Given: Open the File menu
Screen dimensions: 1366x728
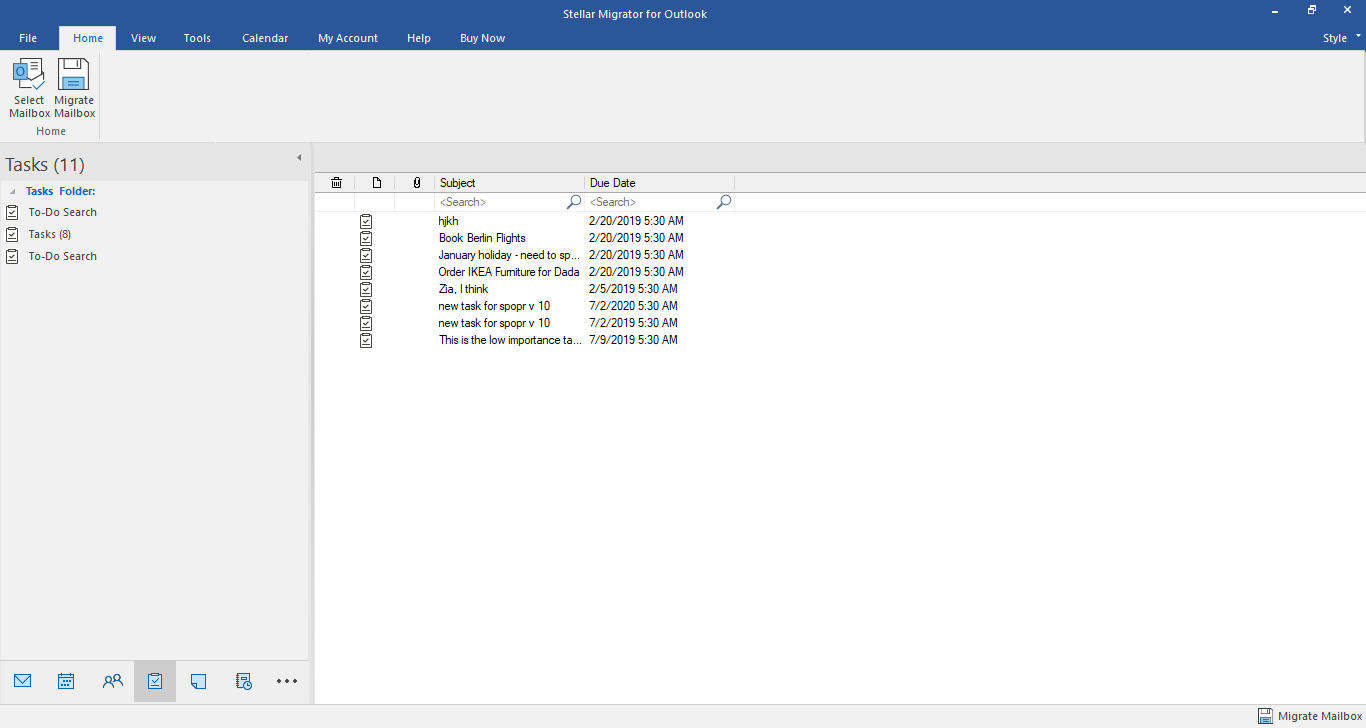Looking at the screenshot, I should pos(28,38).
